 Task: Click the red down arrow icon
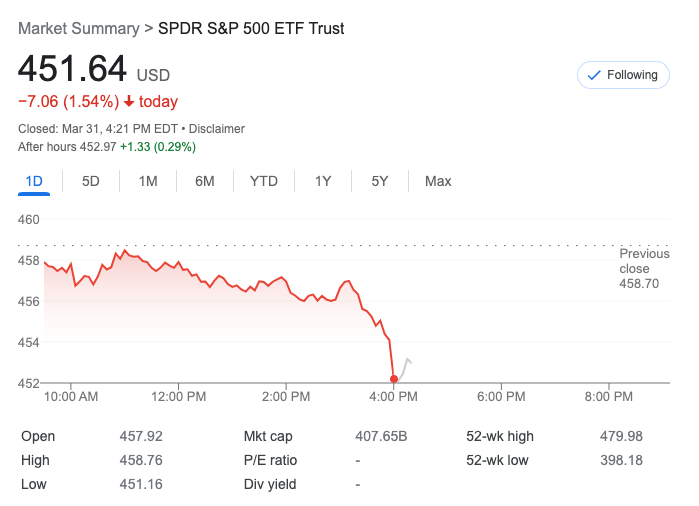click(x=129, y=102)
